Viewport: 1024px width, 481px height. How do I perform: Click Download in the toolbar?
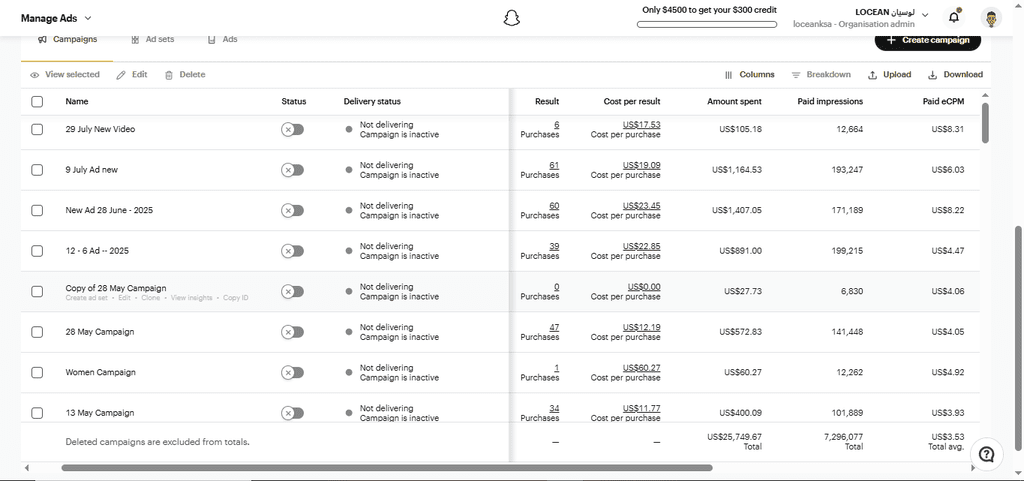coord(955,74)
